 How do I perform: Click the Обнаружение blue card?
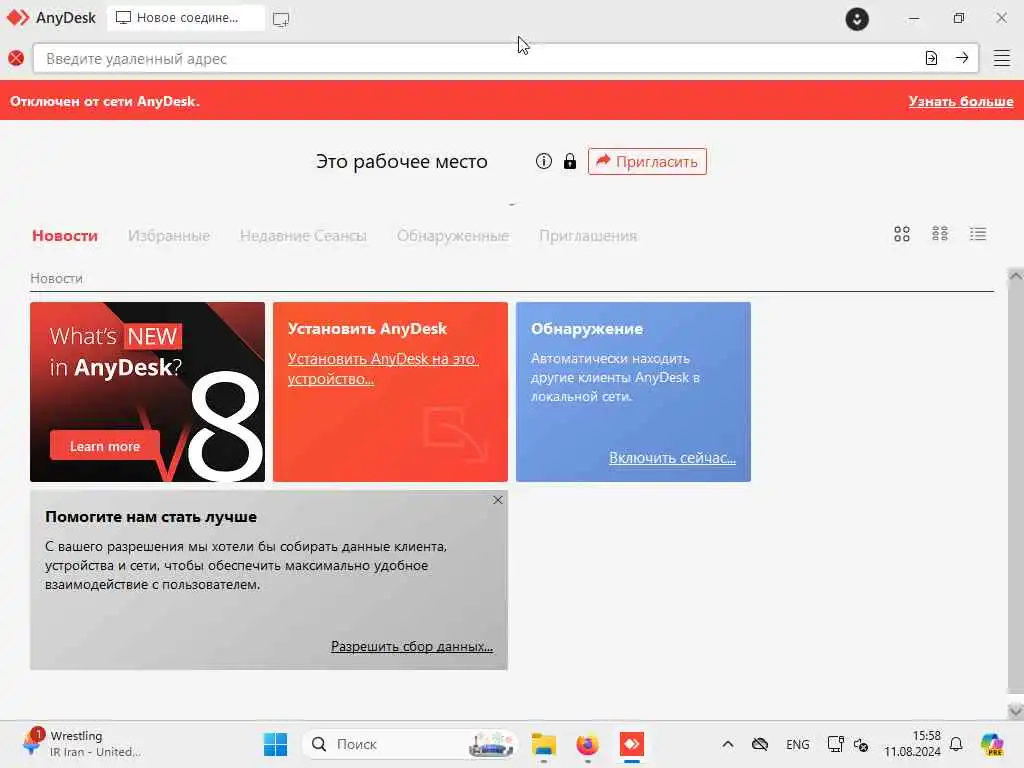[633, 392]
